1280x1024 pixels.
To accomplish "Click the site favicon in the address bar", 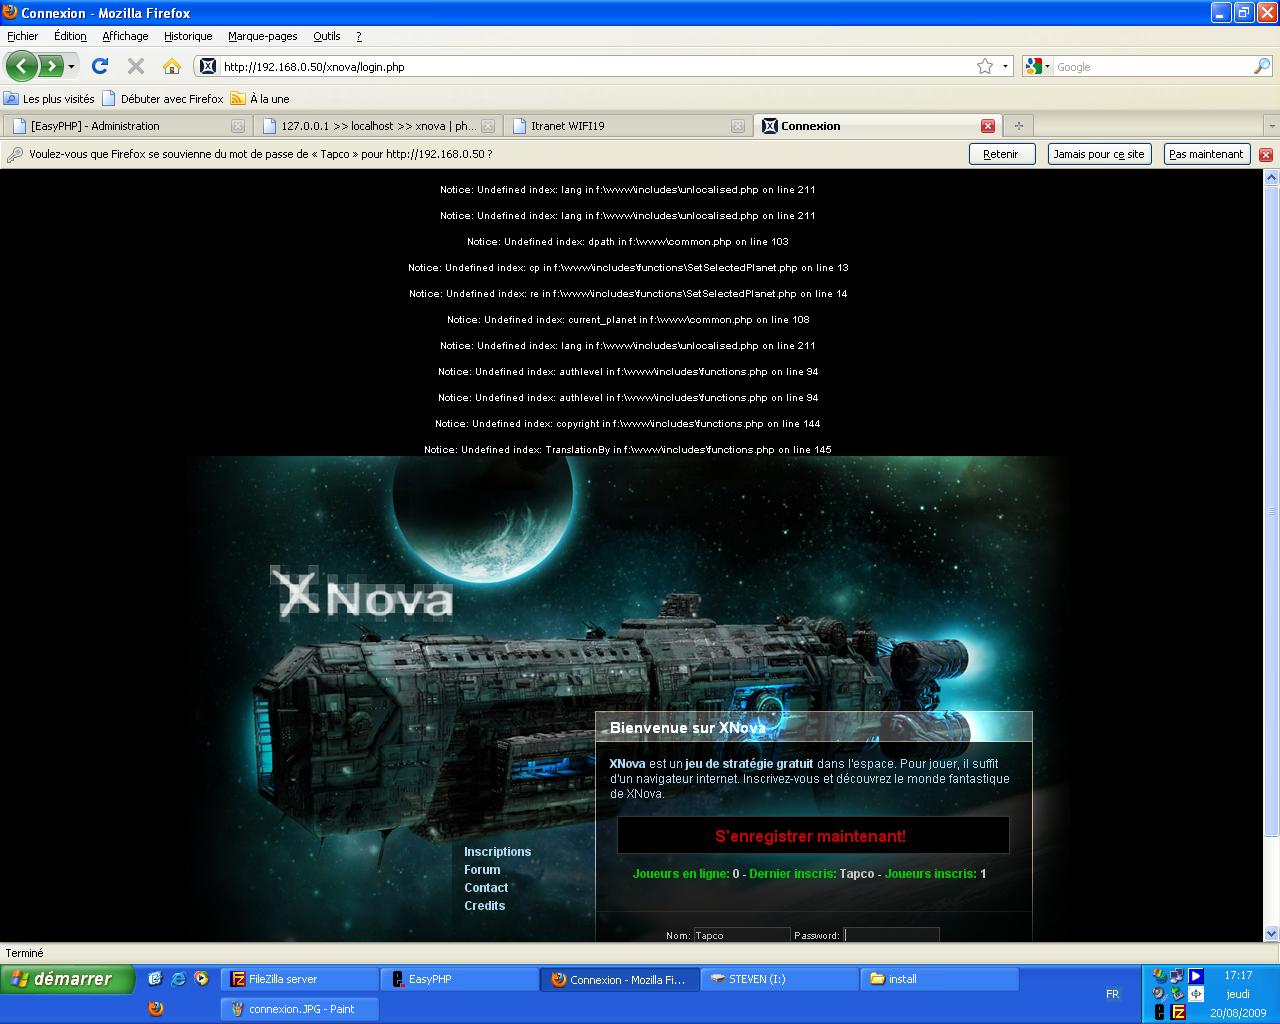I will pyautogui.click(x=207, y=66).
